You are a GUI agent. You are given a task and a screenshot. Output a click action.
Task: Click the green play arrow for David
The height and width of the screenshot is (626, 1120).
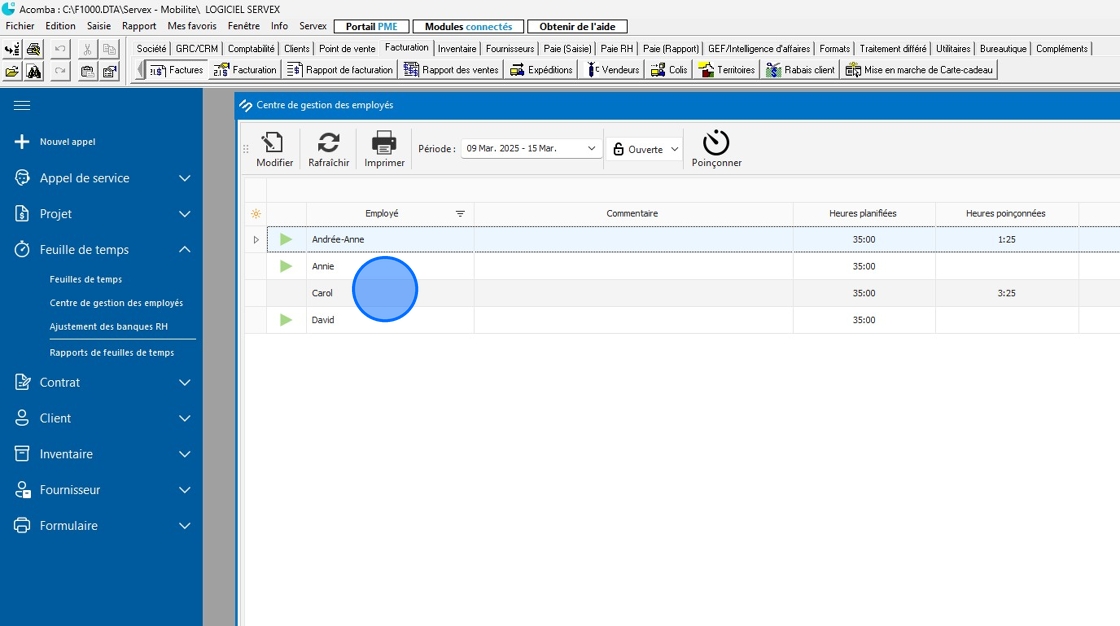click(x=286, y=320)
